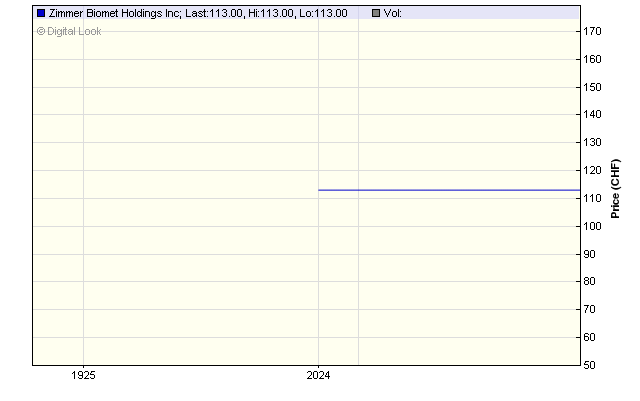
Task: Click the Zimmer Biomet Holdings Inc legend text
Action: click(x=198, y=13)
